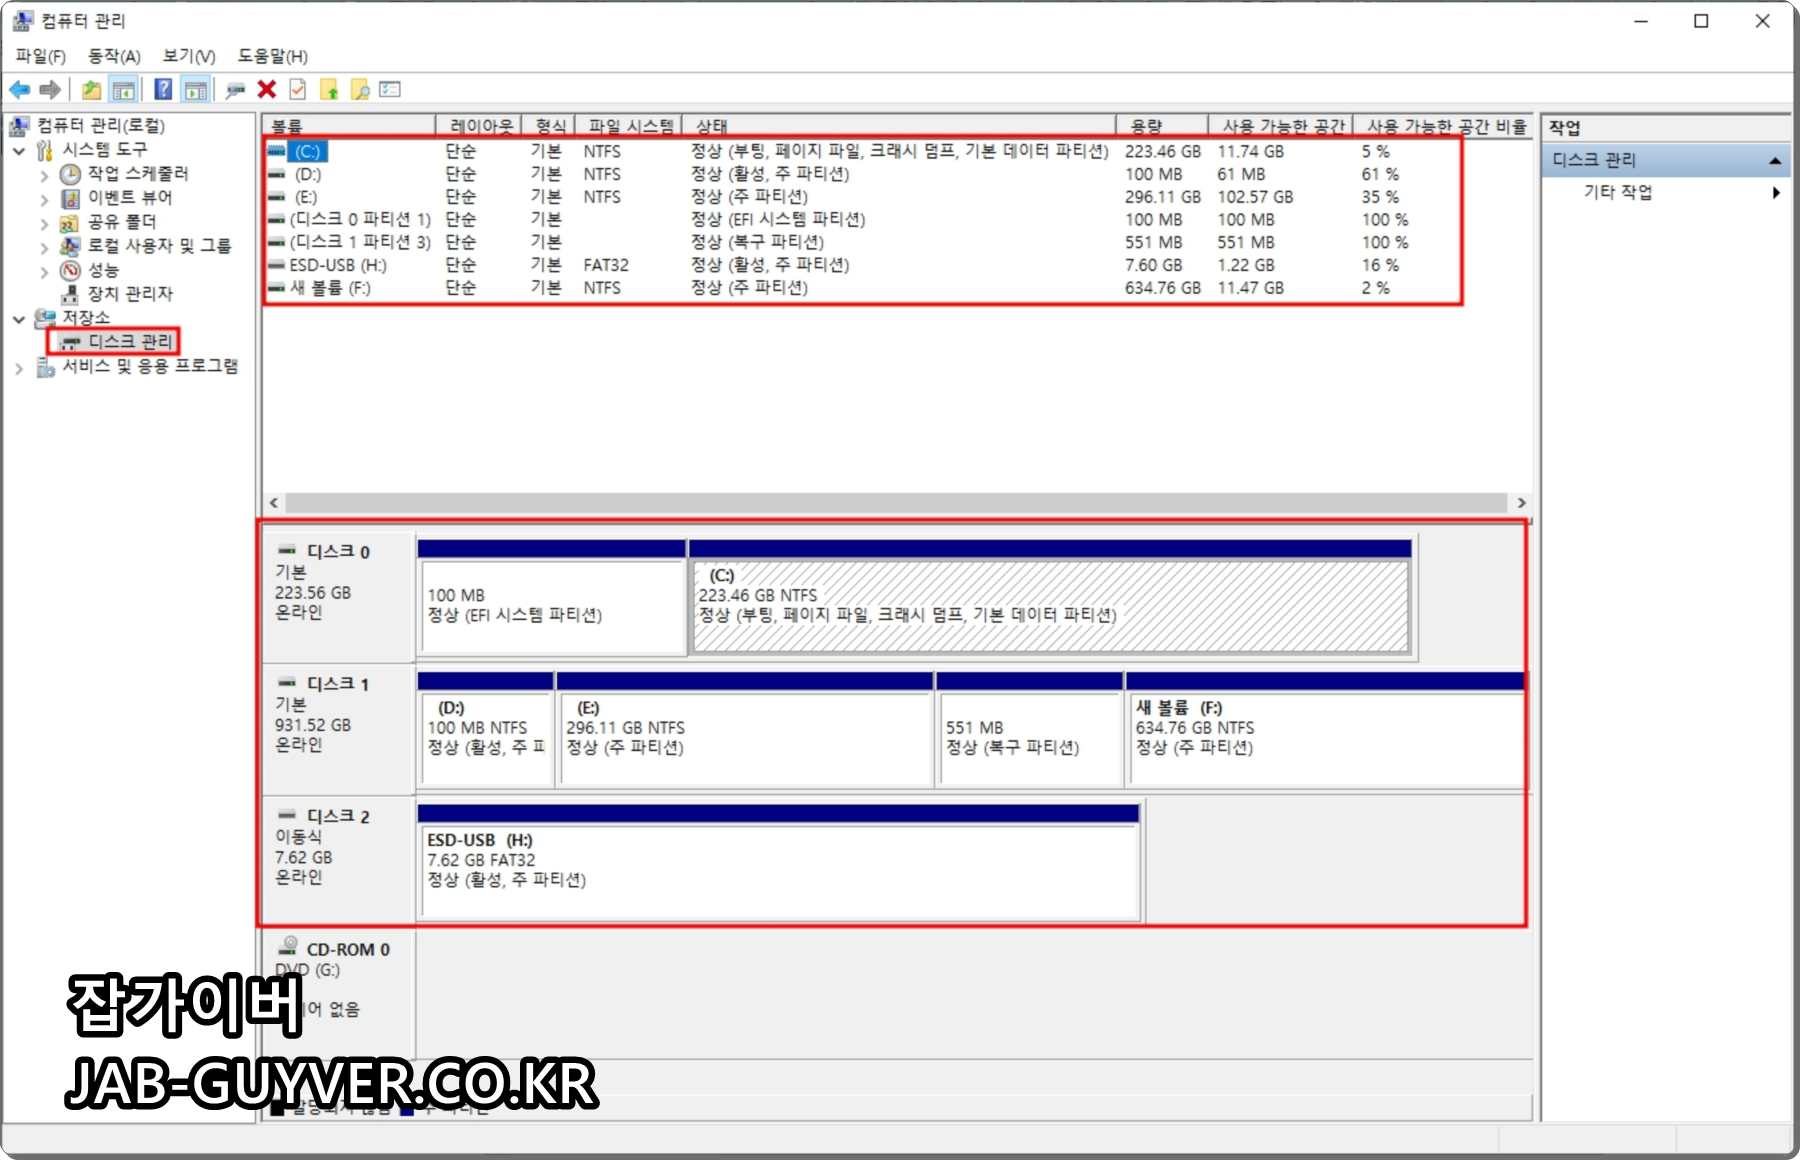Open properties via the checked-document toolbar icon
This screenshot has height=1160, width=1800.
pos(297,89)
